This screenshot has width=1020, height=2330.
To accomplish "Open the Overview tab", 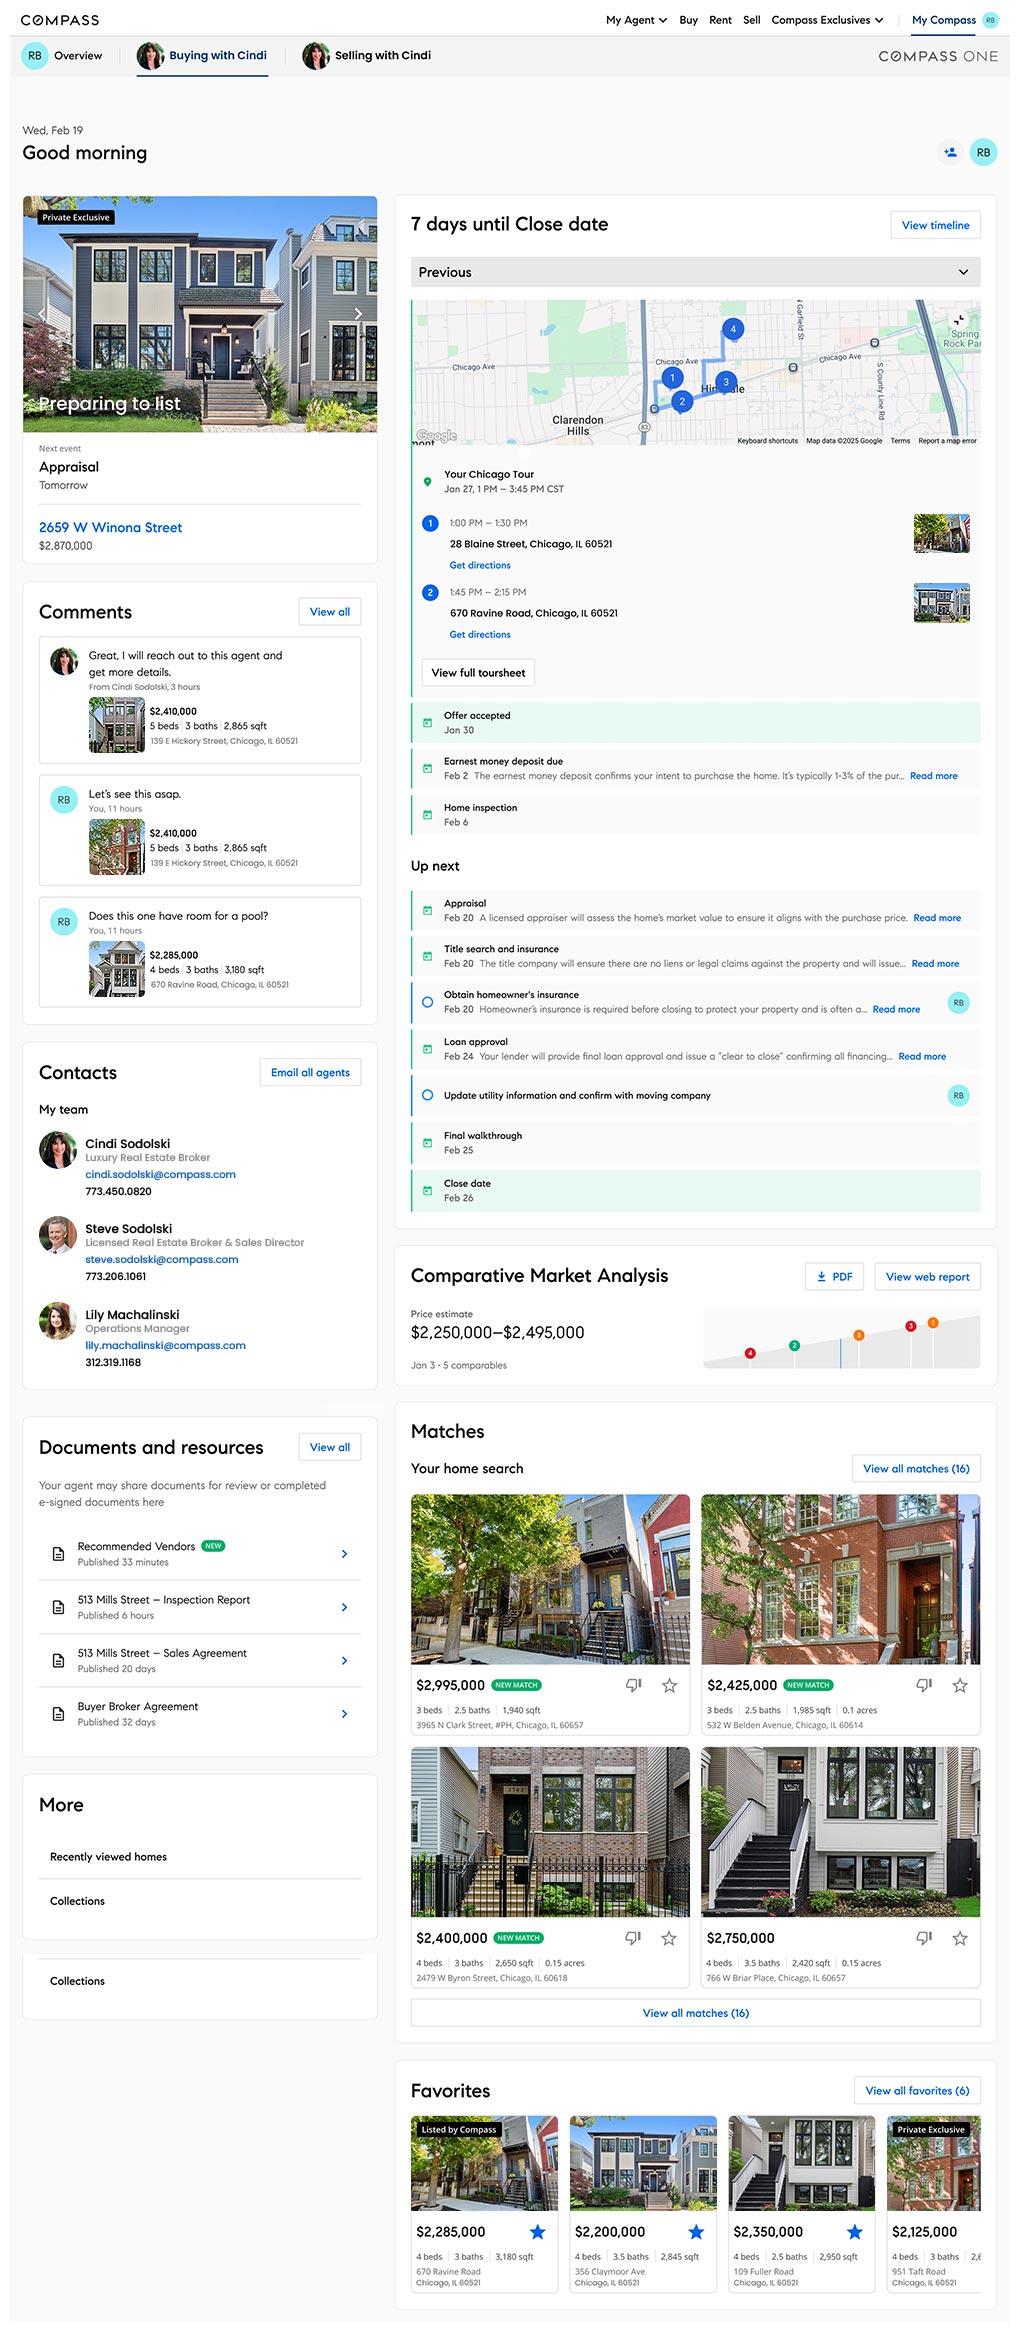I will [63, 56].
